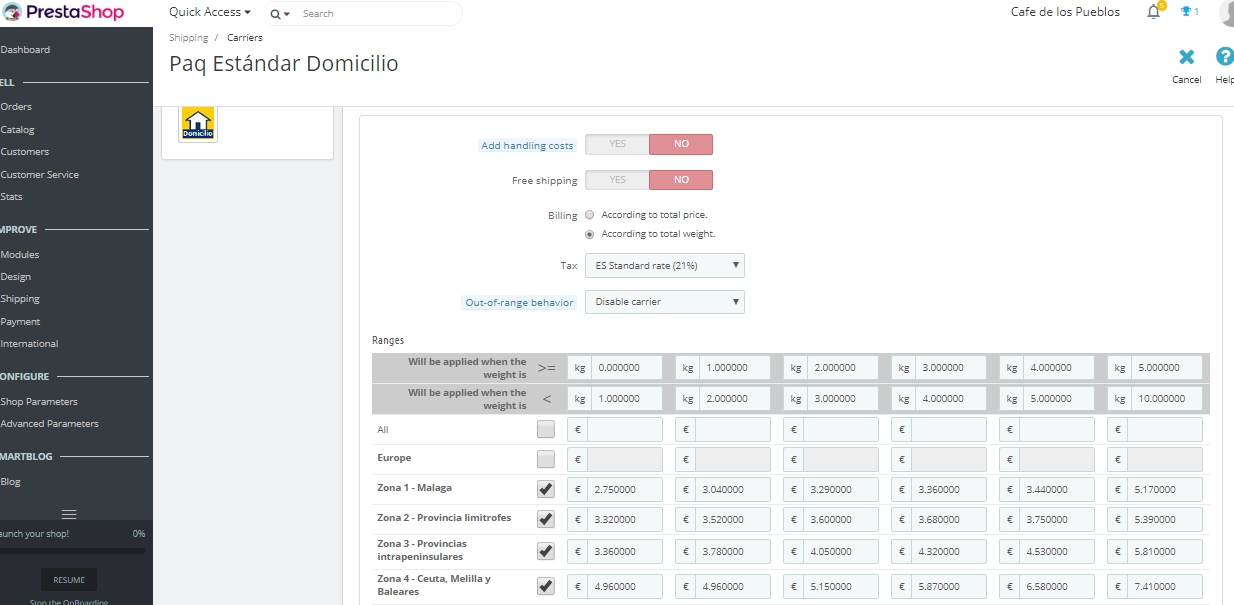
Task: Click the Zona 1 first price field
Action: click(x=625, y=490)
